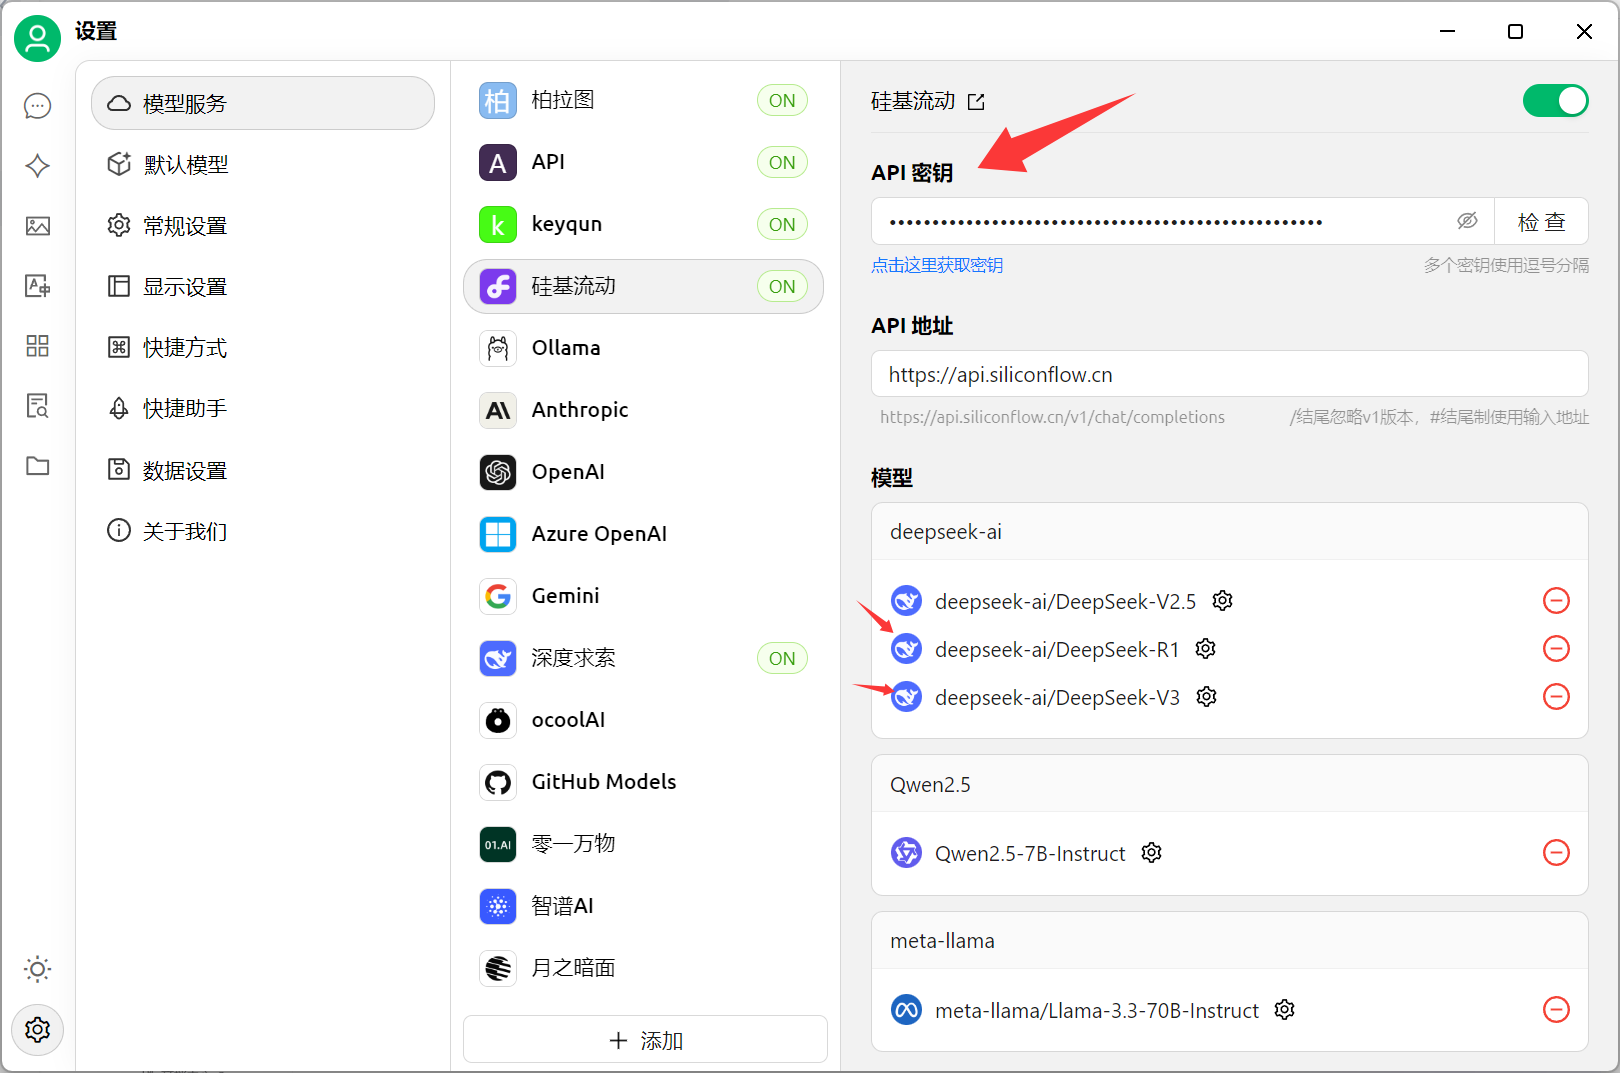Open the translate sidebar icon
This screenshot has width=1620, height=1073.
click(38, 286)
